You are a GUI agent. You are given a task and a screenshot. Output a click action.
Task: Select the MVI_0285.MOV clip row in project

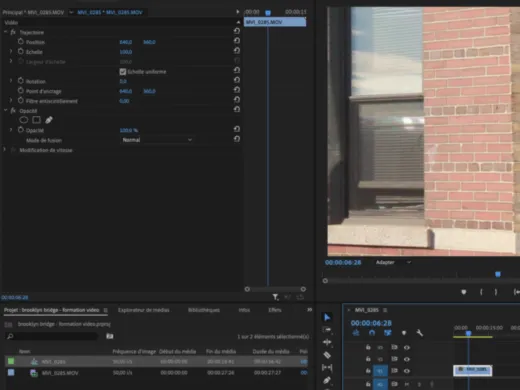point(156,373)
